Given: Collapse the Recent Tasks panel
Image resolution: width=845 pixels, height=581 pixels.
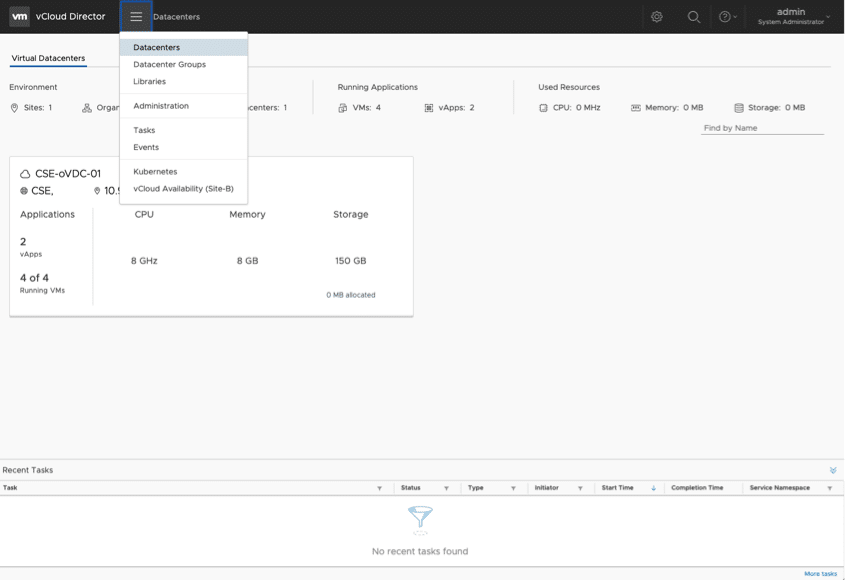Looking at the screenshot, I should 833,470.
